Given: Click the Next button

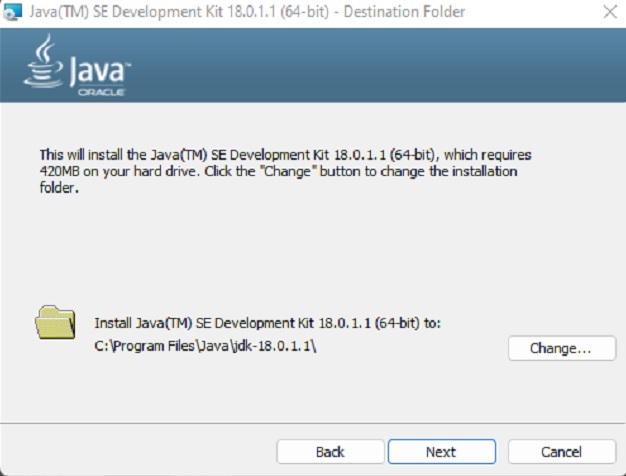Looking at the screenshot, I should pos(442,452).
